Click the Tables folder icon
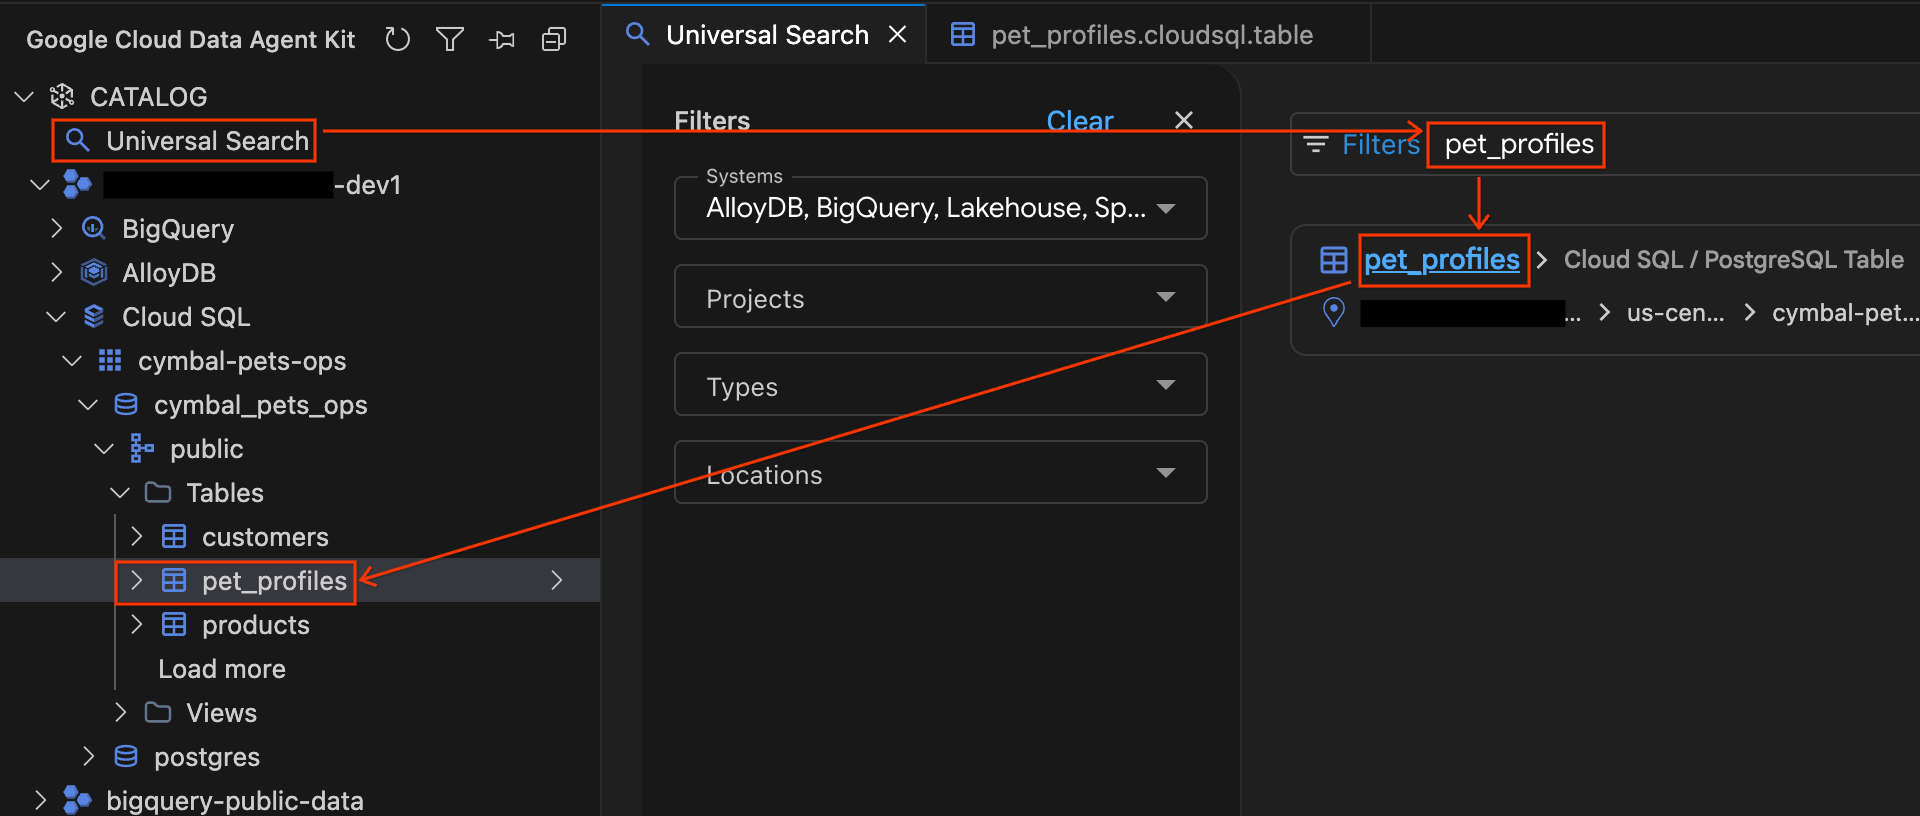This screenshot has height=816, width=1920. click(x=158, y=492)
